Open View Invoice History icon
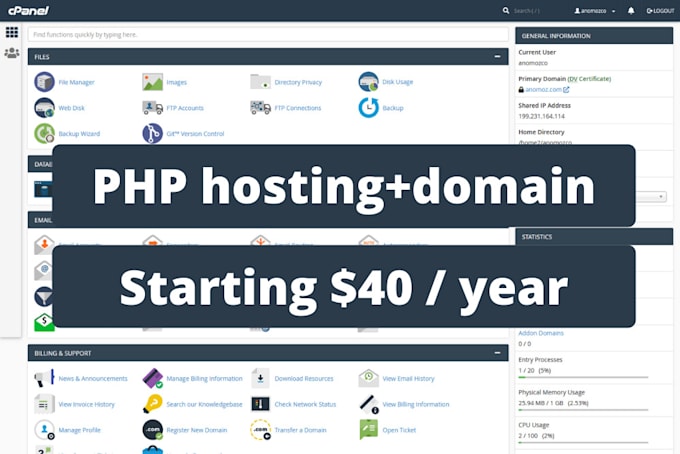The width and height of the screenshot is (680, 454). 44,404
